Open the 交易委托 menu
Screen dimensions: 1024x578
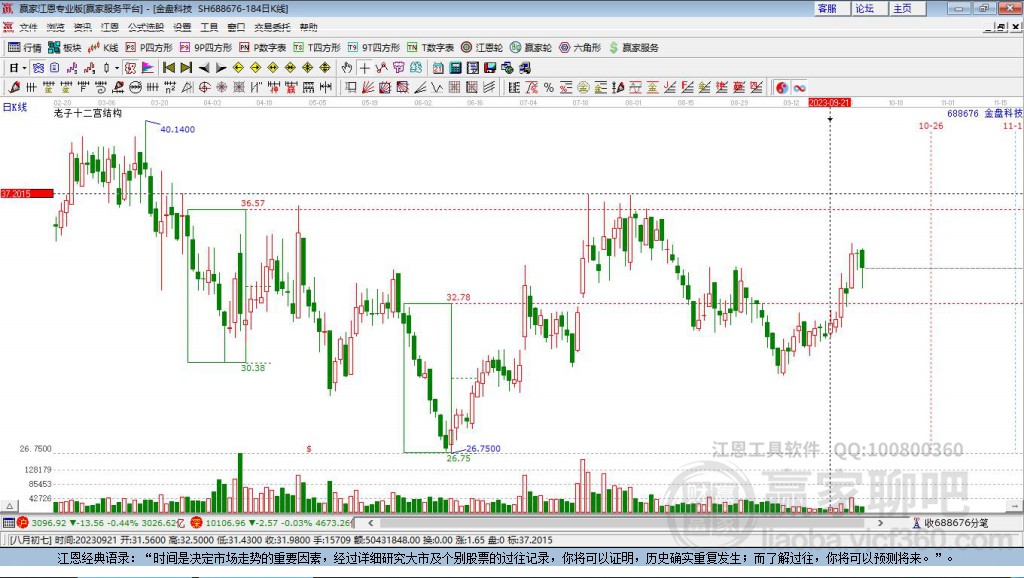coord(272,27)
